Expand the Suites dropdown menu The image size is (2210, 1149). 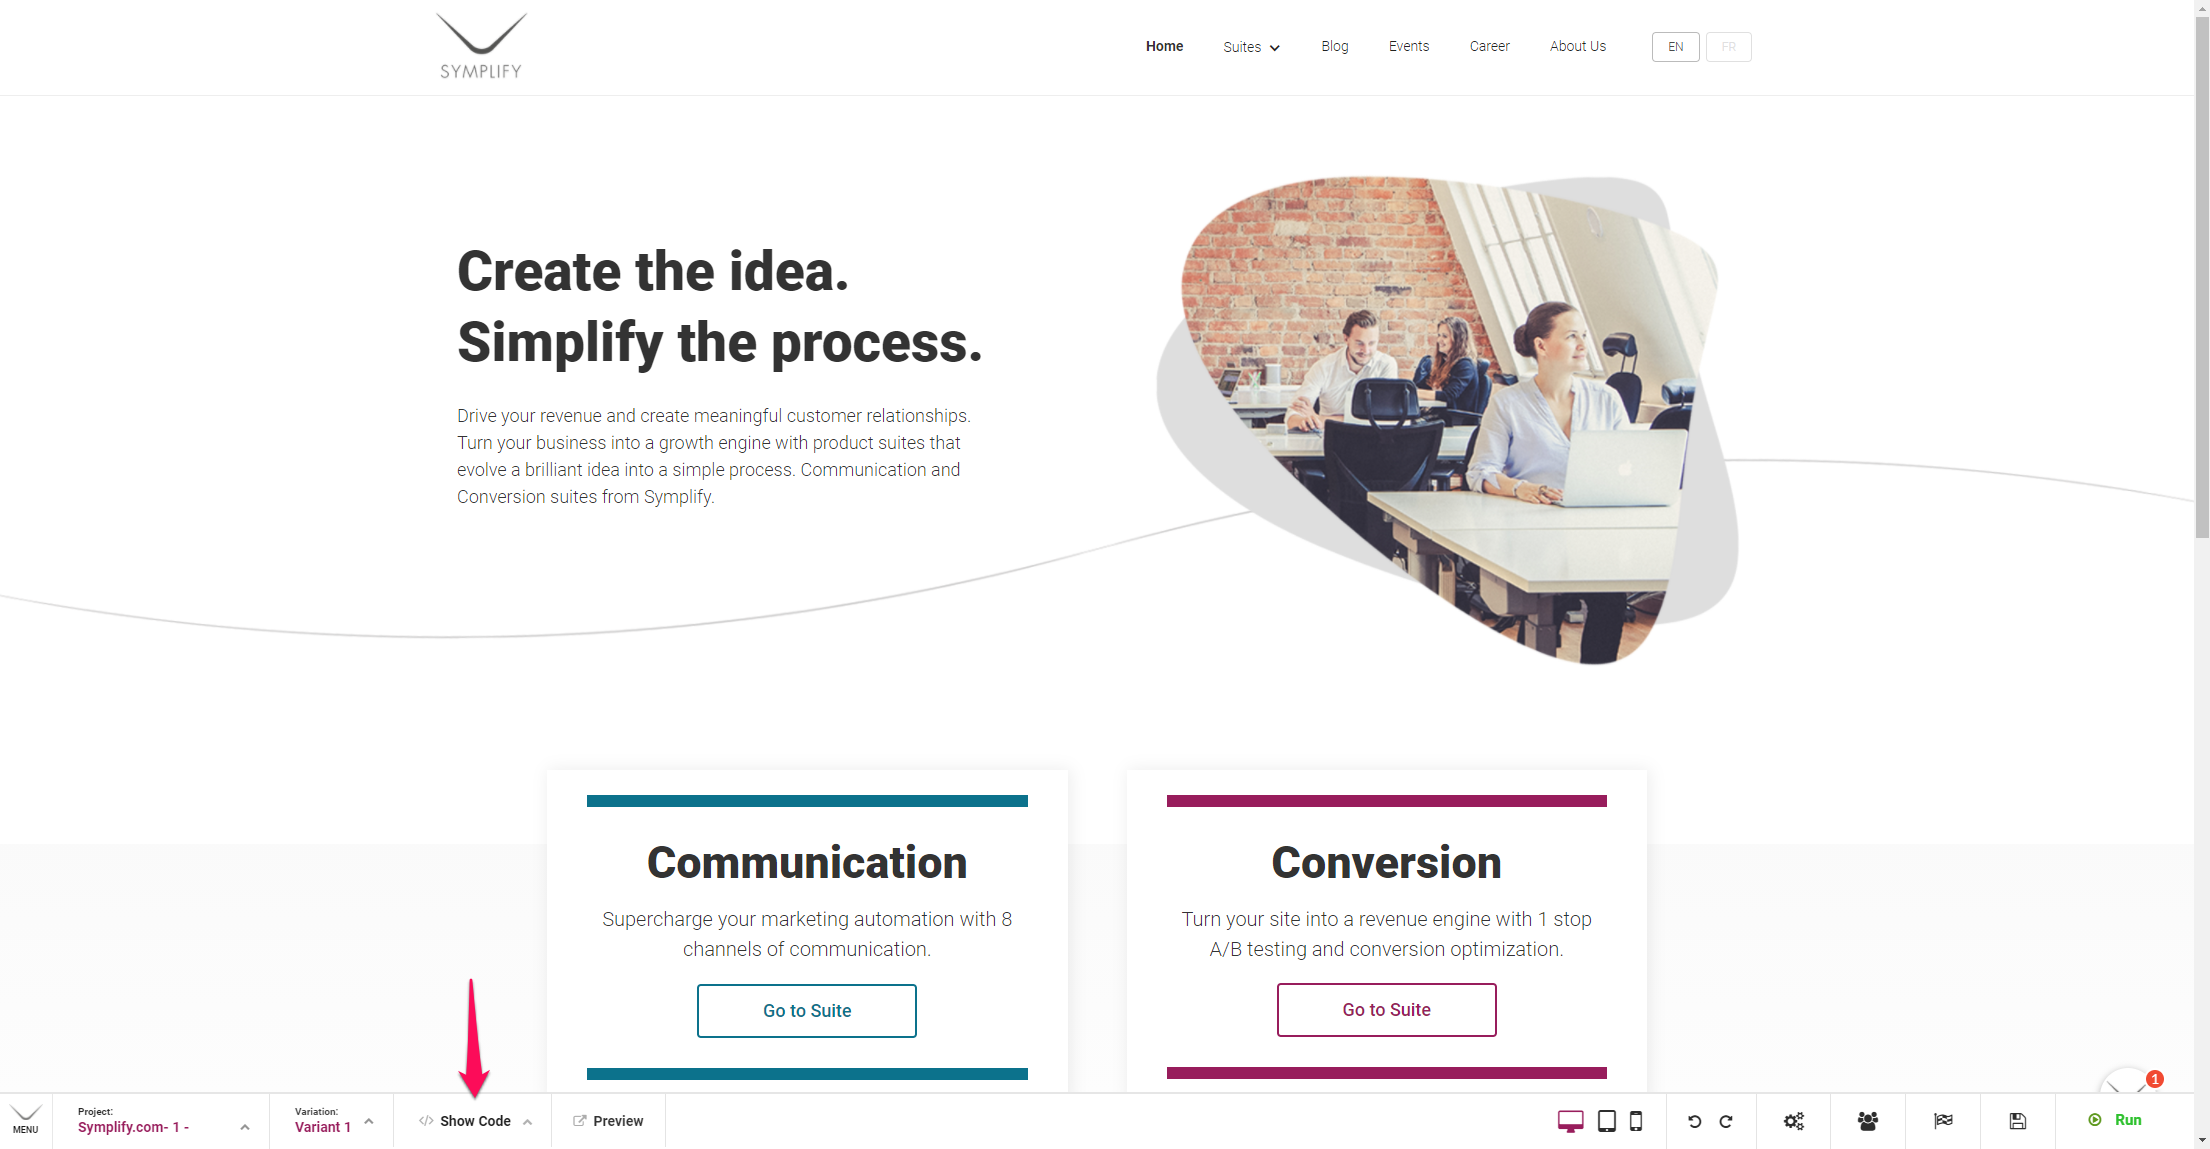pyautogui.click(x=1250, y=45)
